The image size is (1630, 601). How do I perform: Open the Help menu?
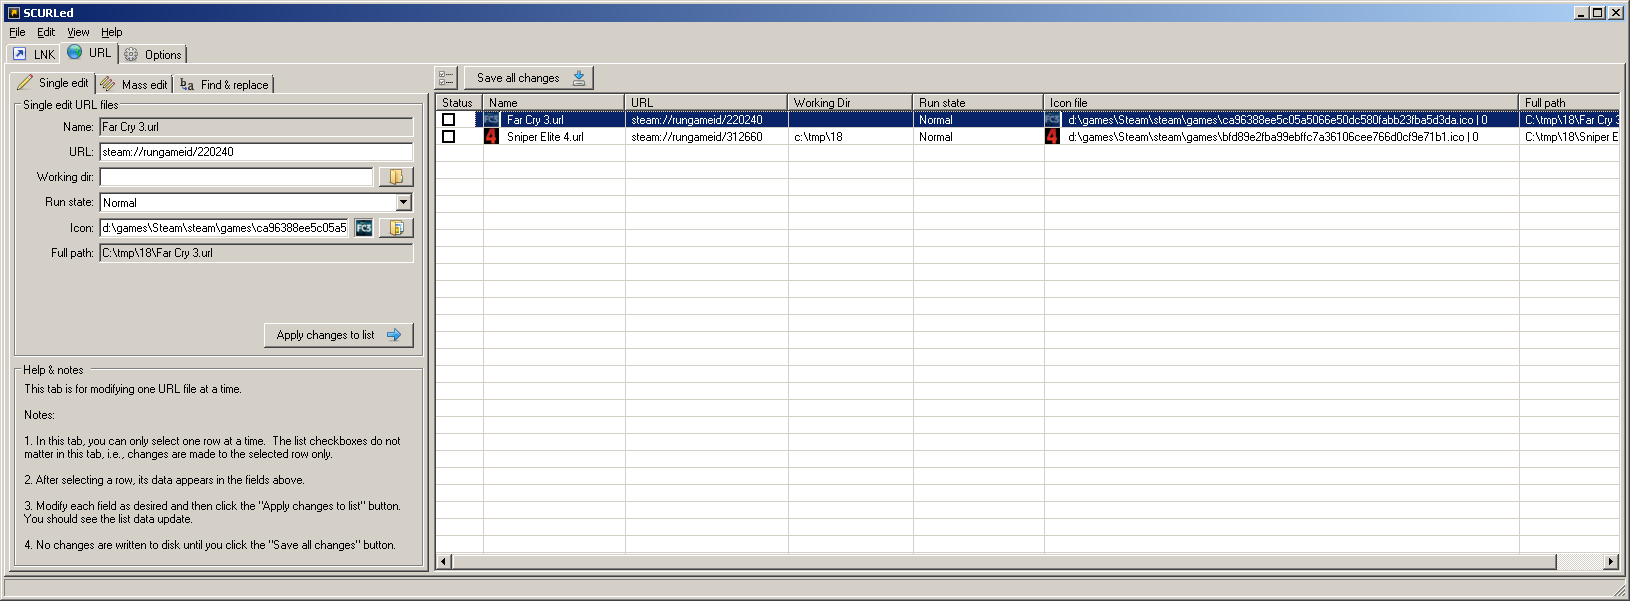coord(111,32)
